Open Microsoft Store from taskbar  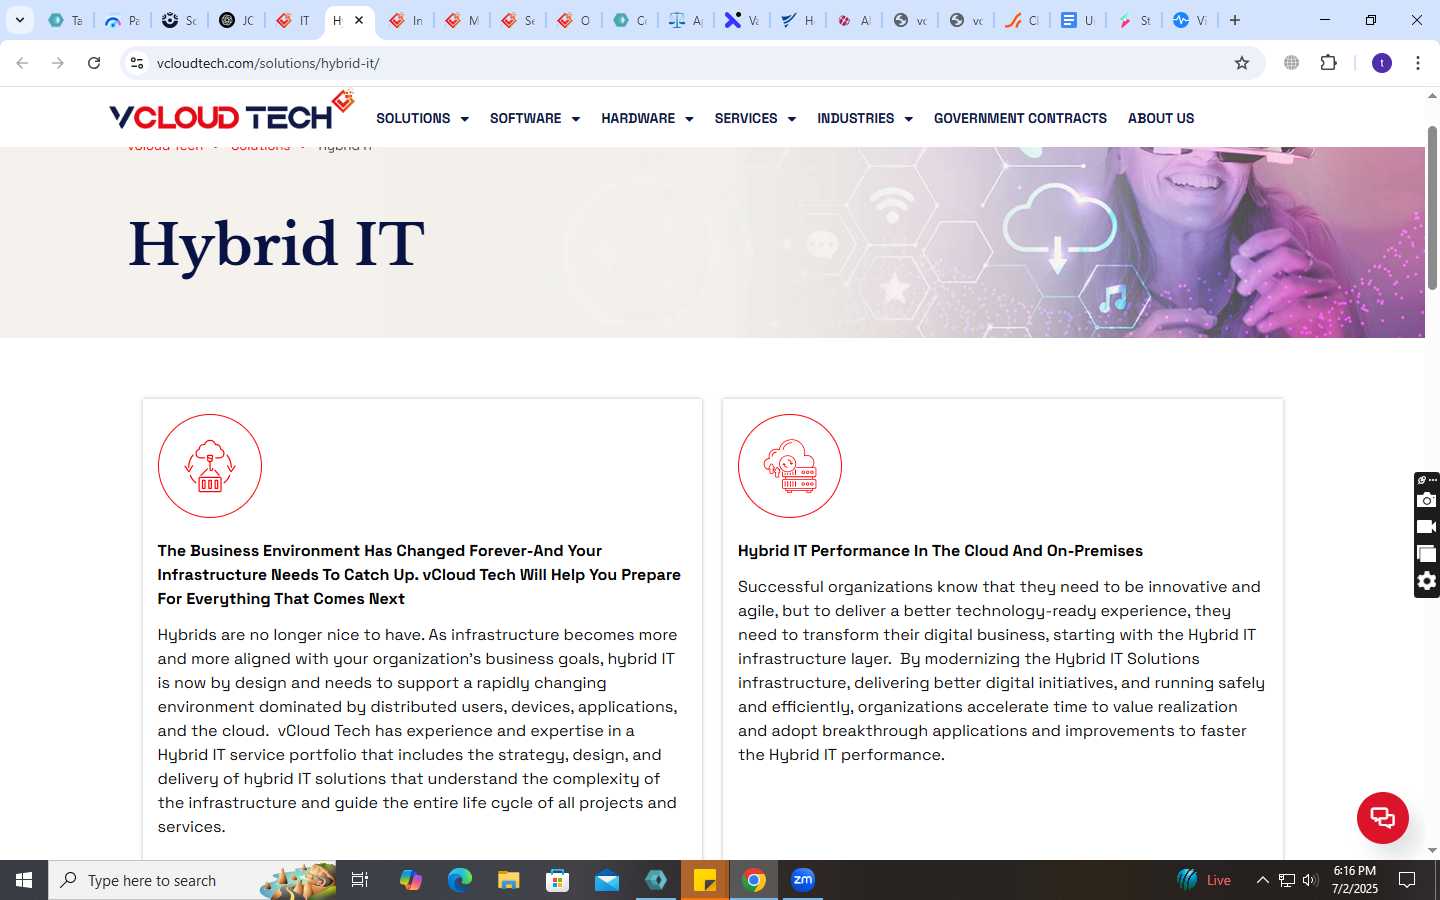558,880
